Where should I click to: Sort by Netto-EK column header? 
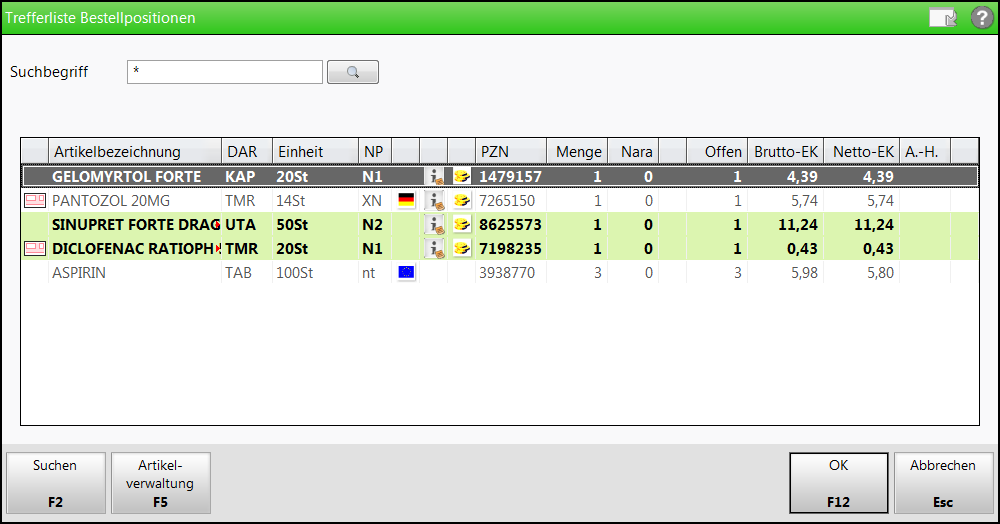click(x=862, y=152)
